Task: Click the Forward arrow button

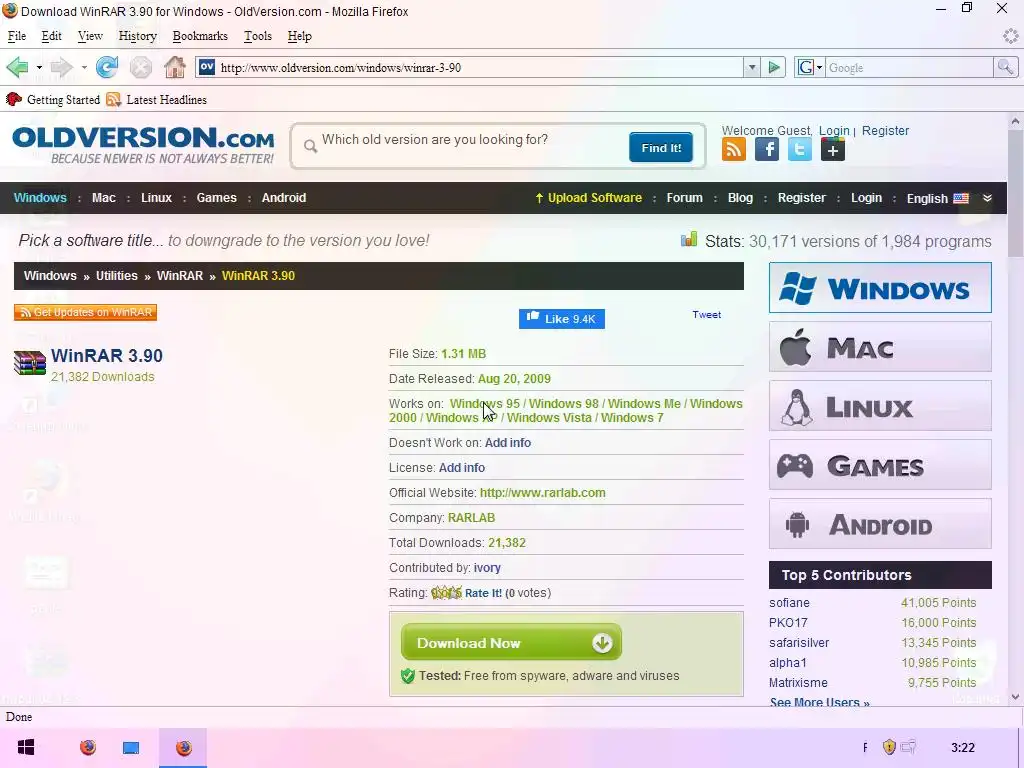Action: (x=61, y=67)
